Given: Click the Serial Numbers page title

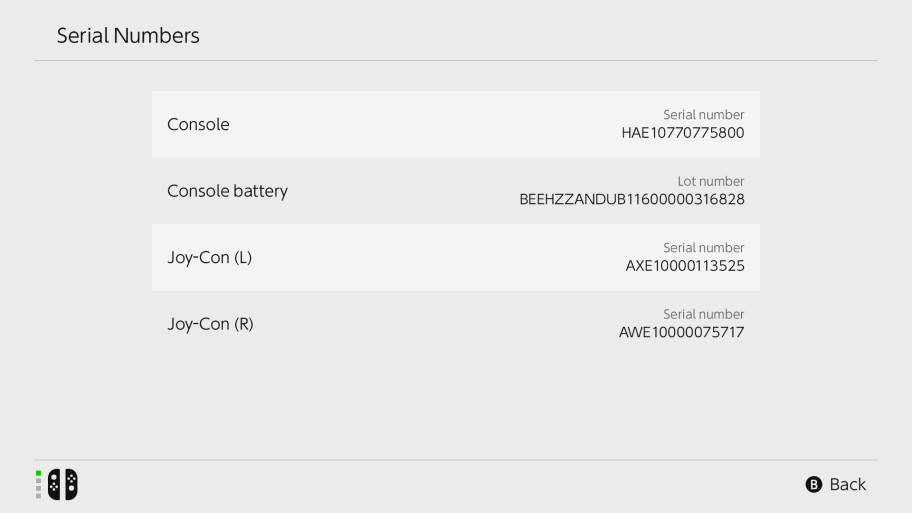Looking at the screenshot, I should coord(128,35).
